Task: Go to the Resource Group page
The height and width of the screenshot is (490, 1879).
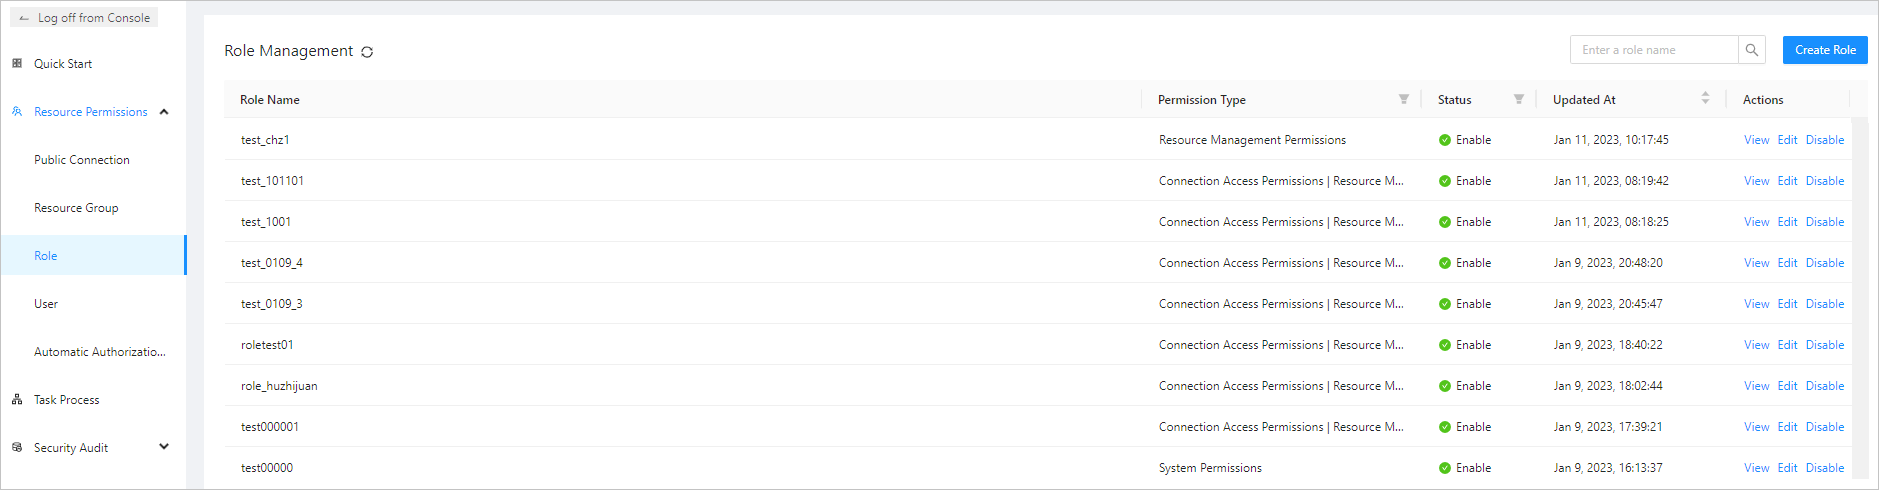Action: [76, 208]
